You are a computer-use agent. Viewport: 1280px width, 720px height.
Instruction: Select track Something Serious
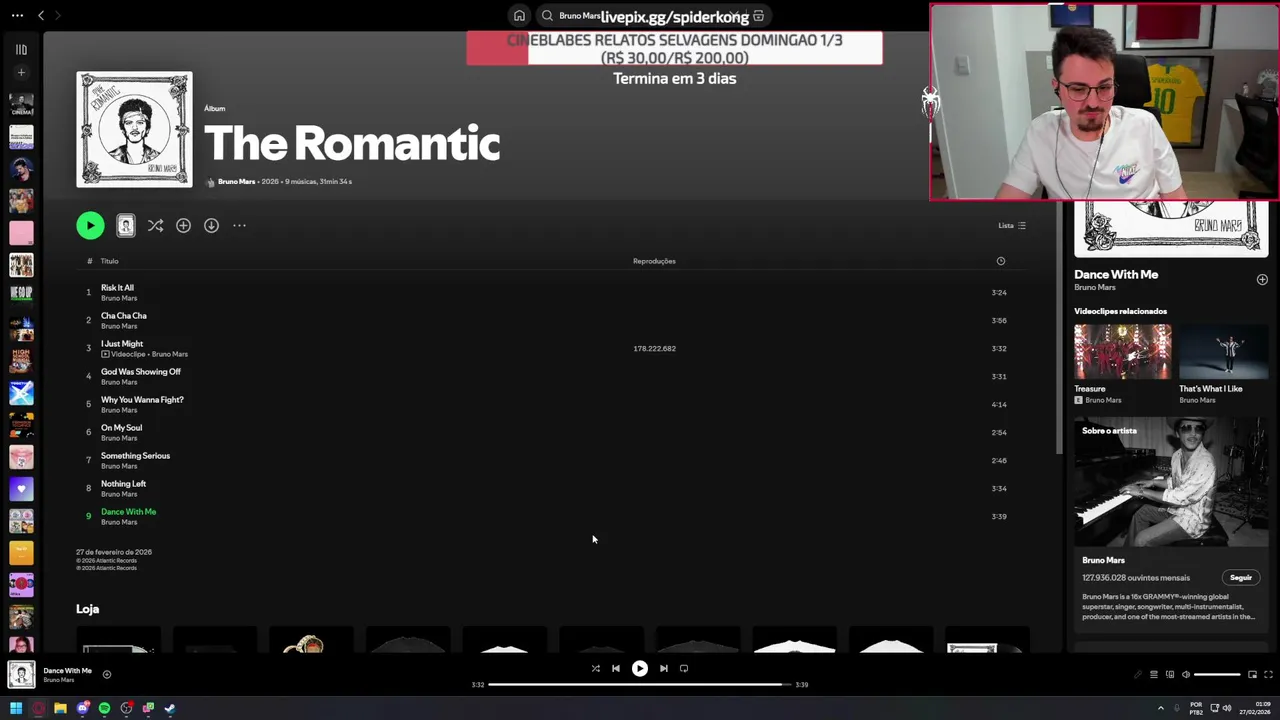pos(553,460)
